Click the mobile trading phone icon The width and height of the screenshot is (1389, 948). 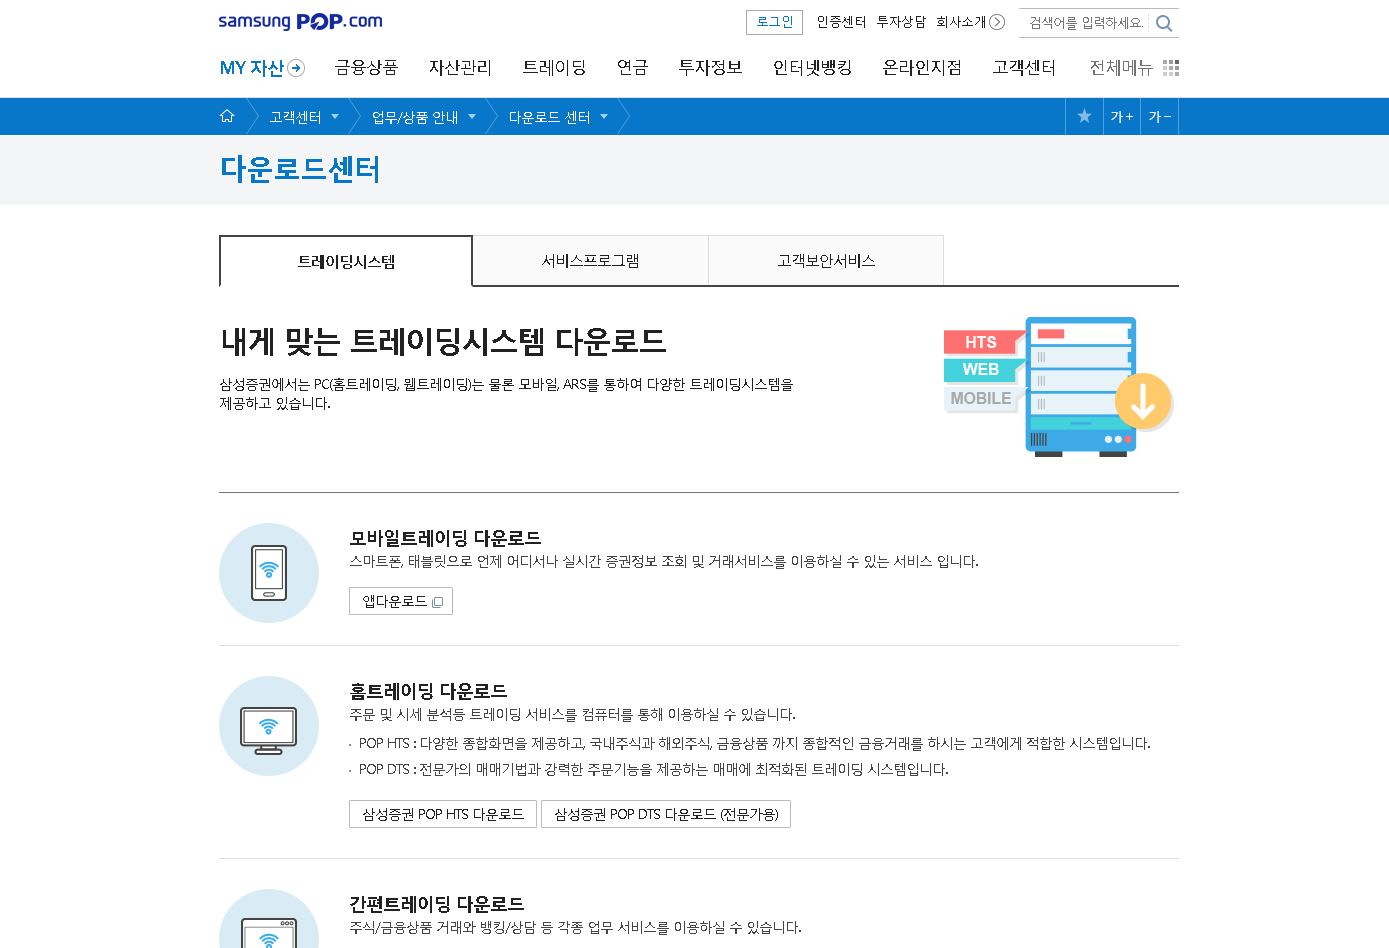(x=269, y=573)
